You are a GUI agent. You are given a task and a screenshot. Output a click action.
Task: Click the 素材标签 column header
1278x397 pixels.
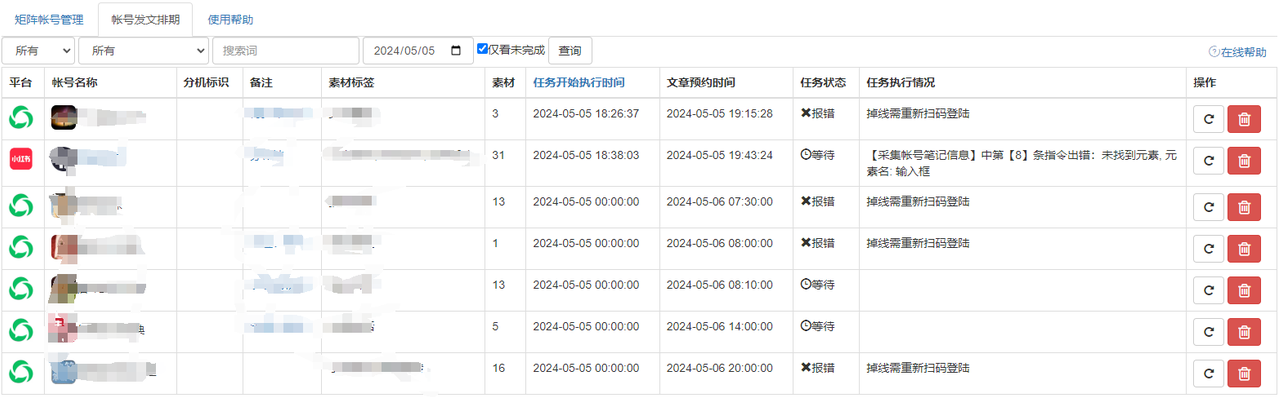(x=351, y=82)
